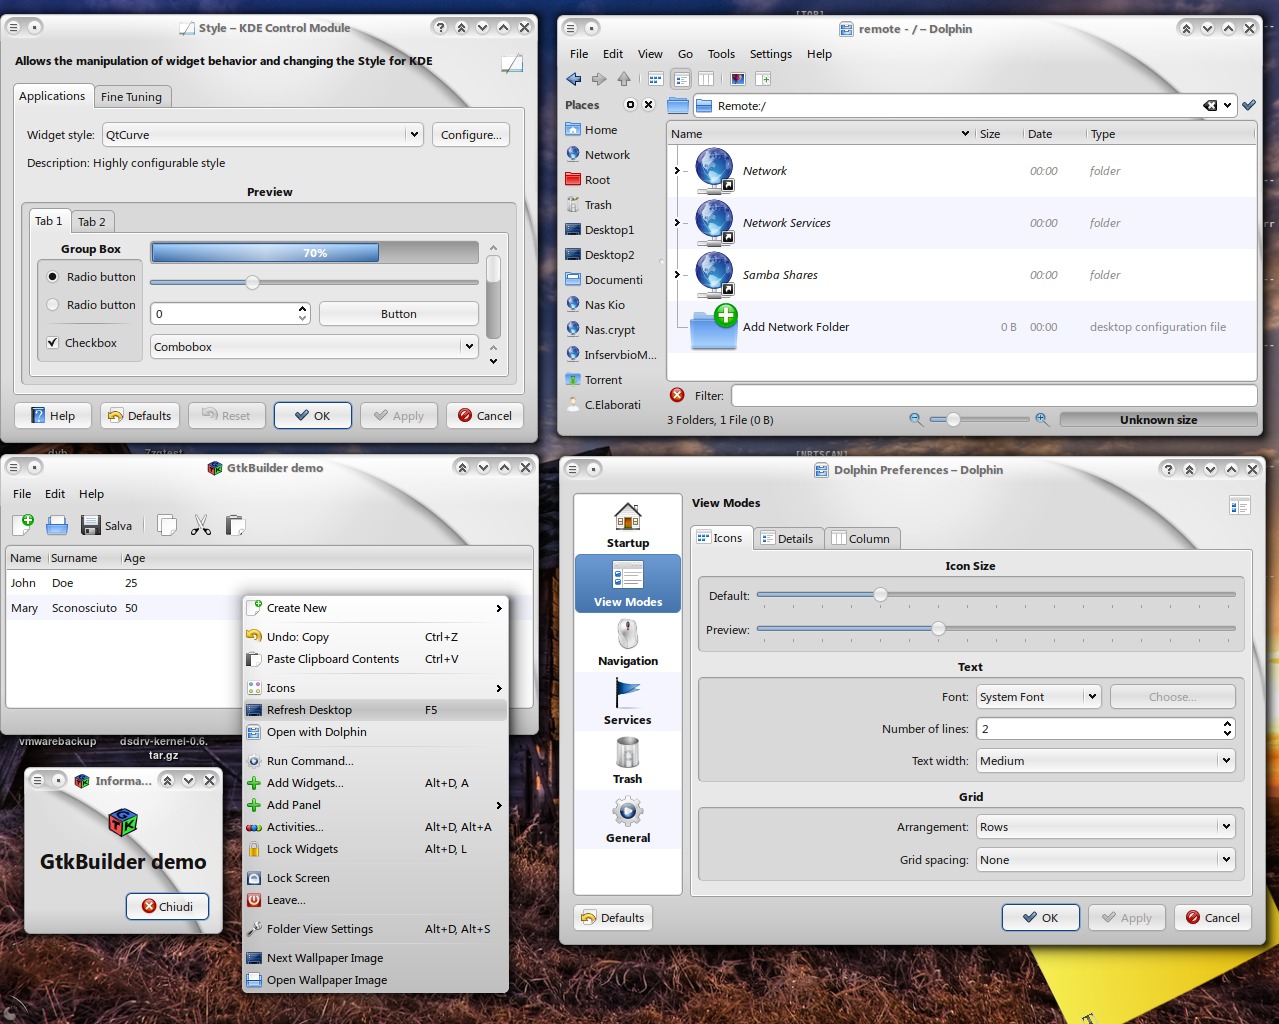This screenshot has width=1279, height=1024.
Task: Click Help button in Style module
Action: point(53,416)
